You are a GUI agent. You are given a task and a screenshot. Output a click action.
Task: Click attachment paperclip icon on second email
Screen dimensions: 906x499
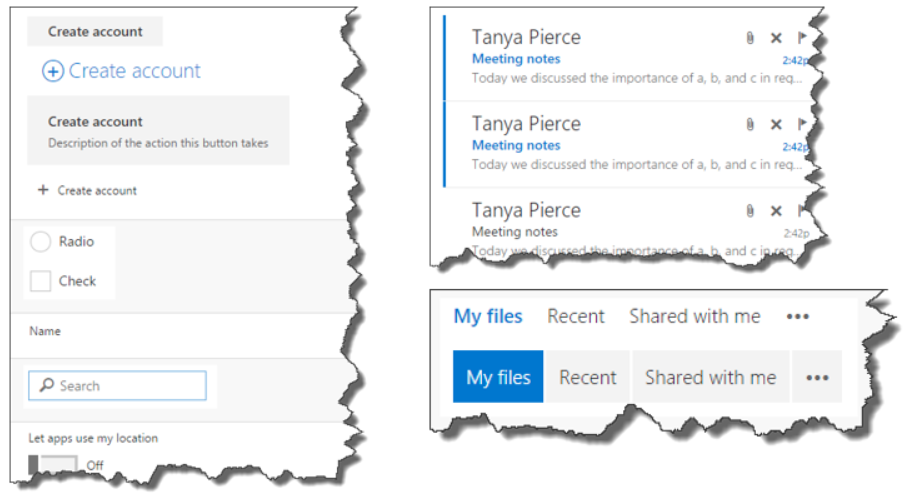[749, 125]
